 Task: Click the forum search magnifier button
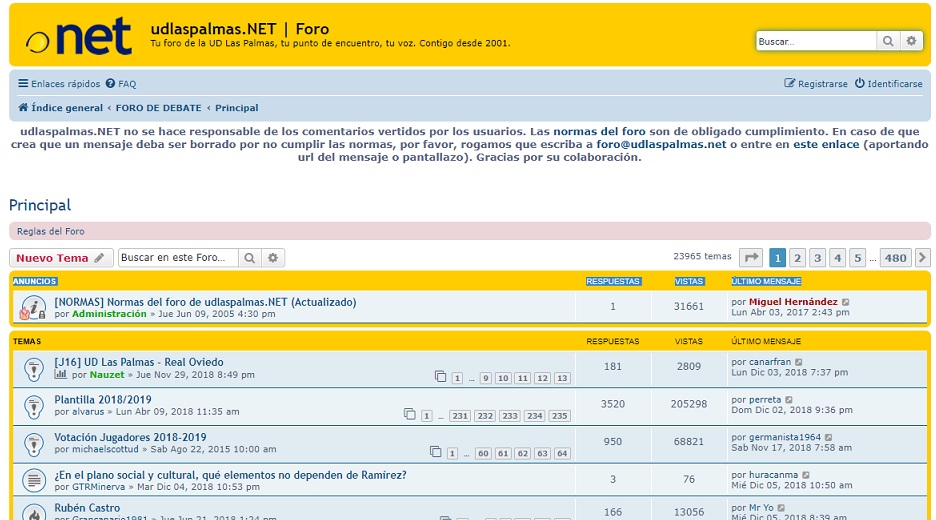click(x=250, y=258)
